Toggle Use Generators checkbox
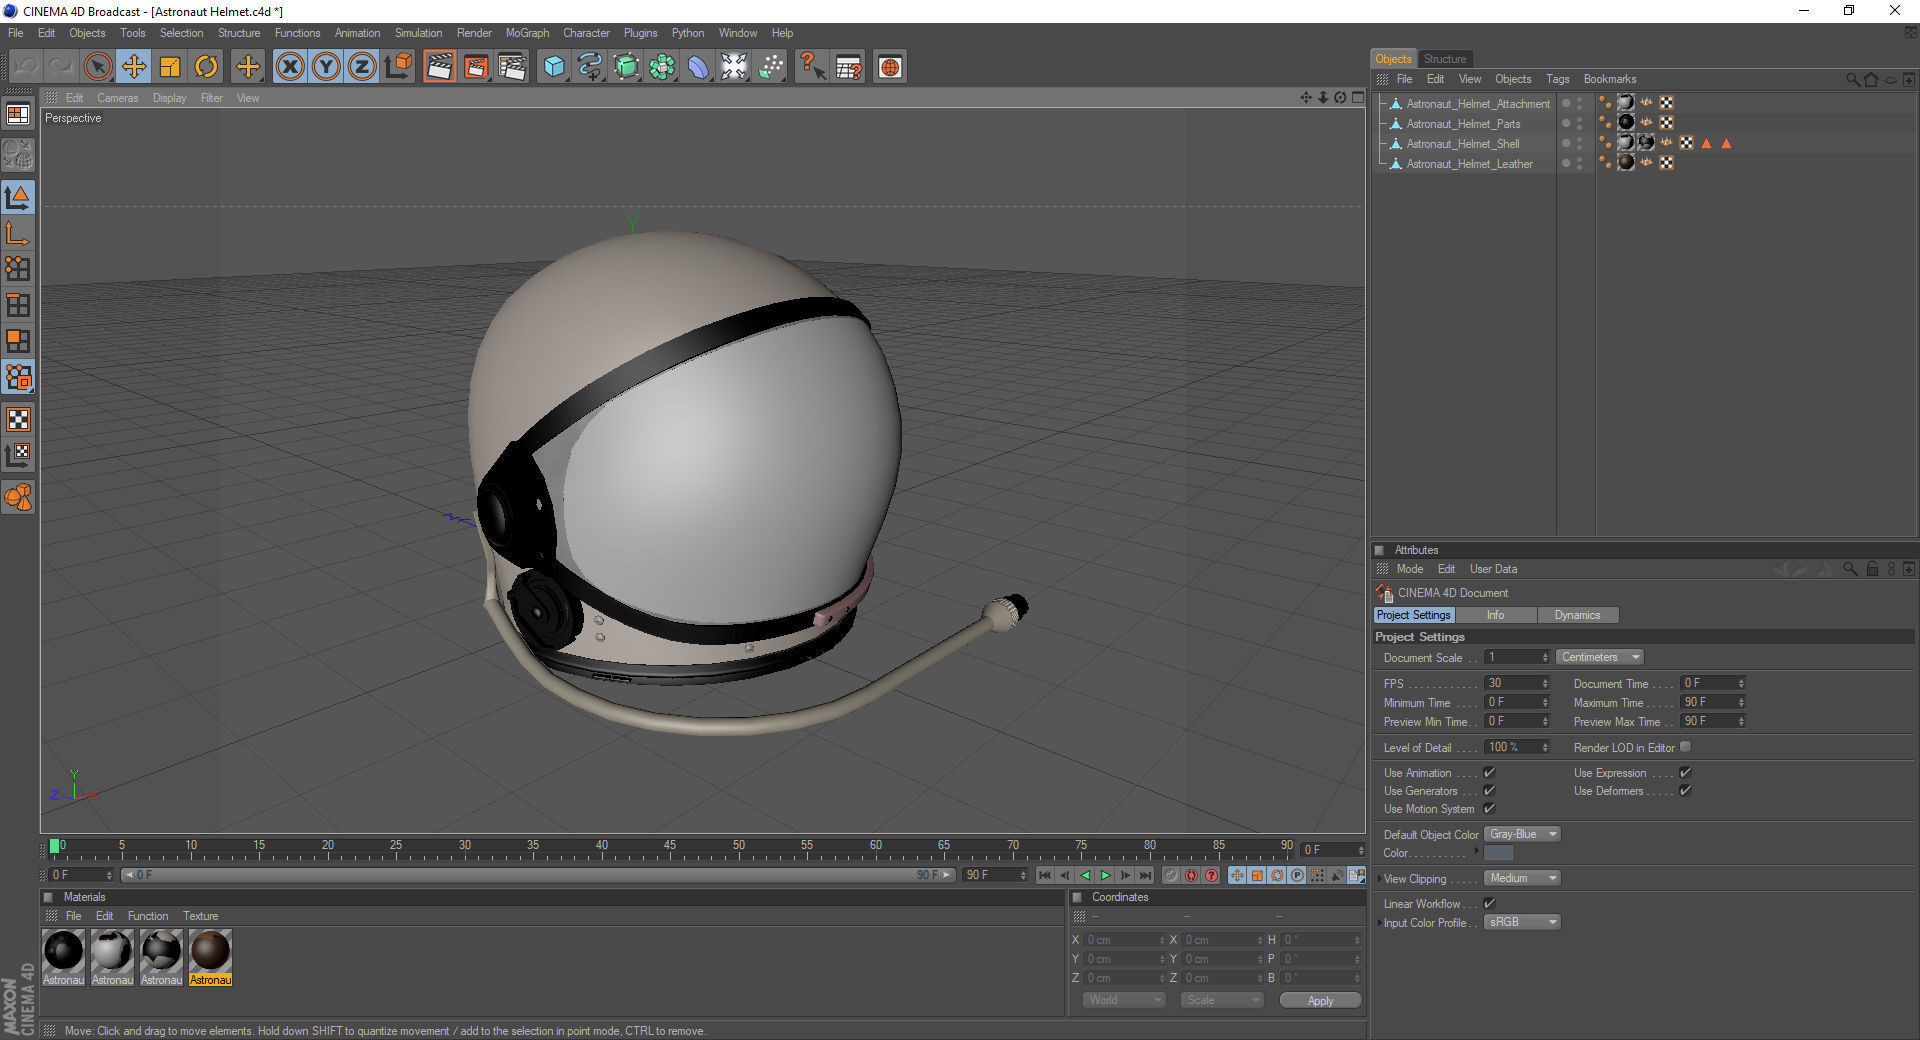Screen dimensions: 1920x1040 pos(1489,790)
